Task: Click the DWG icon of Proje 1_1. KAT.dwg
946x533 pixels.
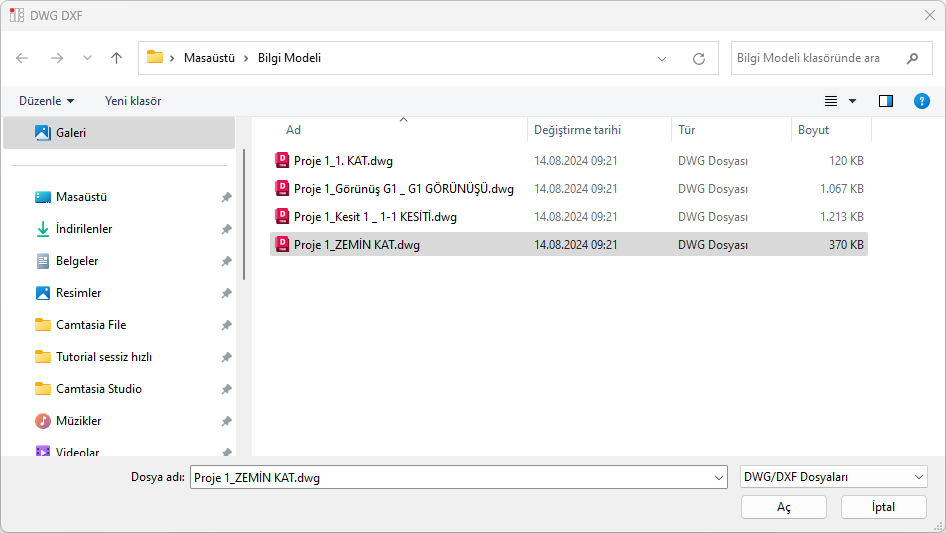Action: pyautogui.click(x=282, y=161)
